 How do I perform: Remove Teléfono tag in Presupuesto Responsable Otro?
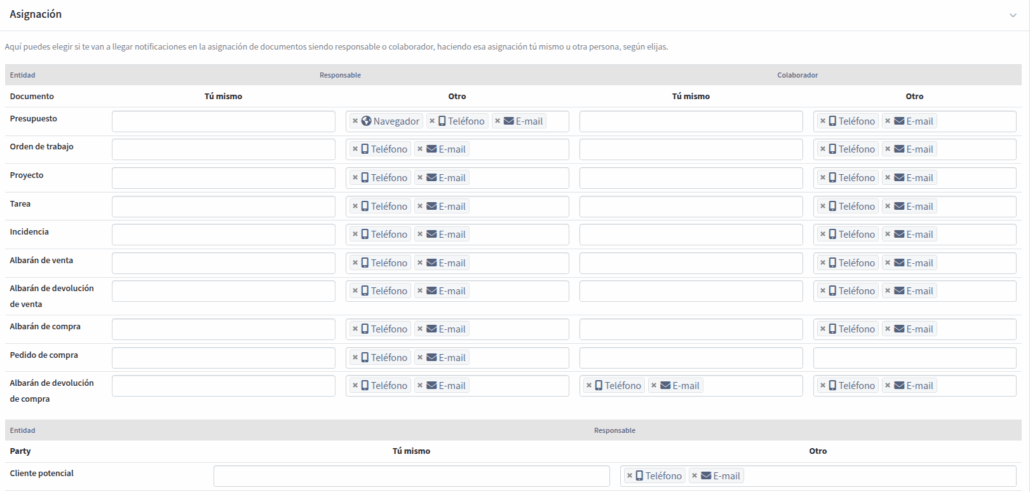pos(432,122)
